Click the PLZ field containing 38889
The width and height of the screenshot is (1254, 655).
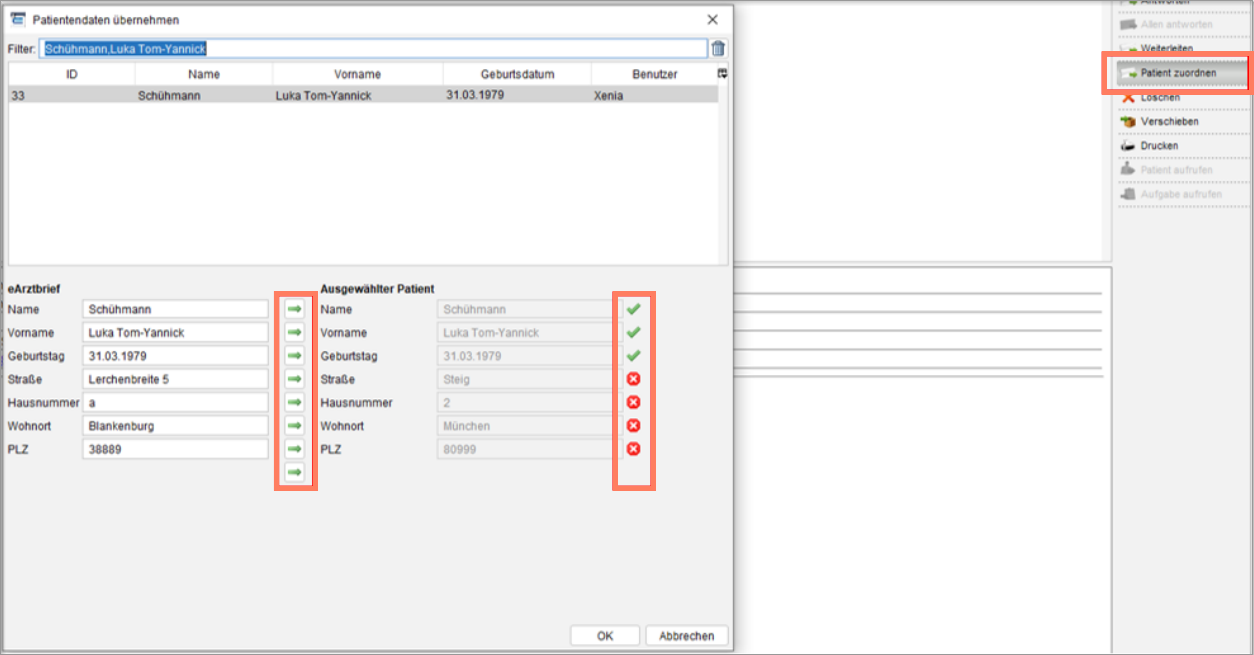click(175, 449)
